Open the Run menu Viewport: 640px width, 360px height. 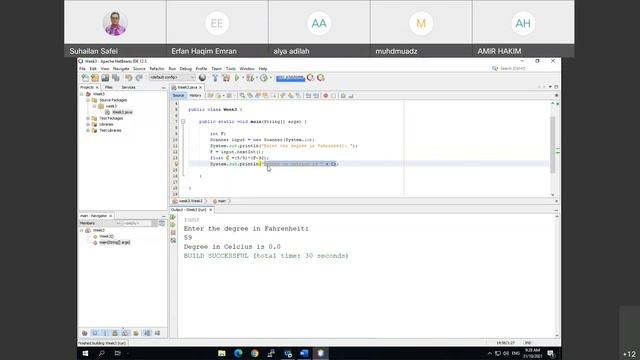click(172, 69)
